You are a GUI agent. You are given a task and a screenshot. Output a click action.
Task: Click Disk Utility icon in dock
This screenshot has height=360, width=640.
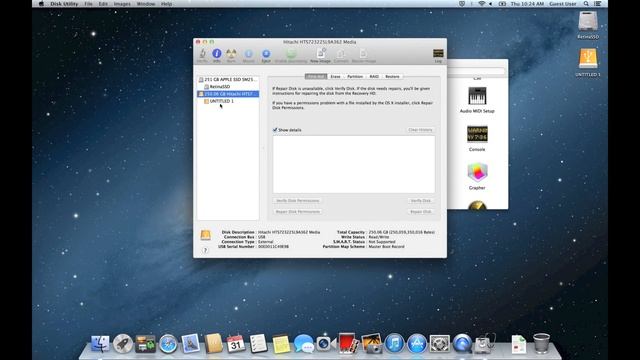coord(484,344)
